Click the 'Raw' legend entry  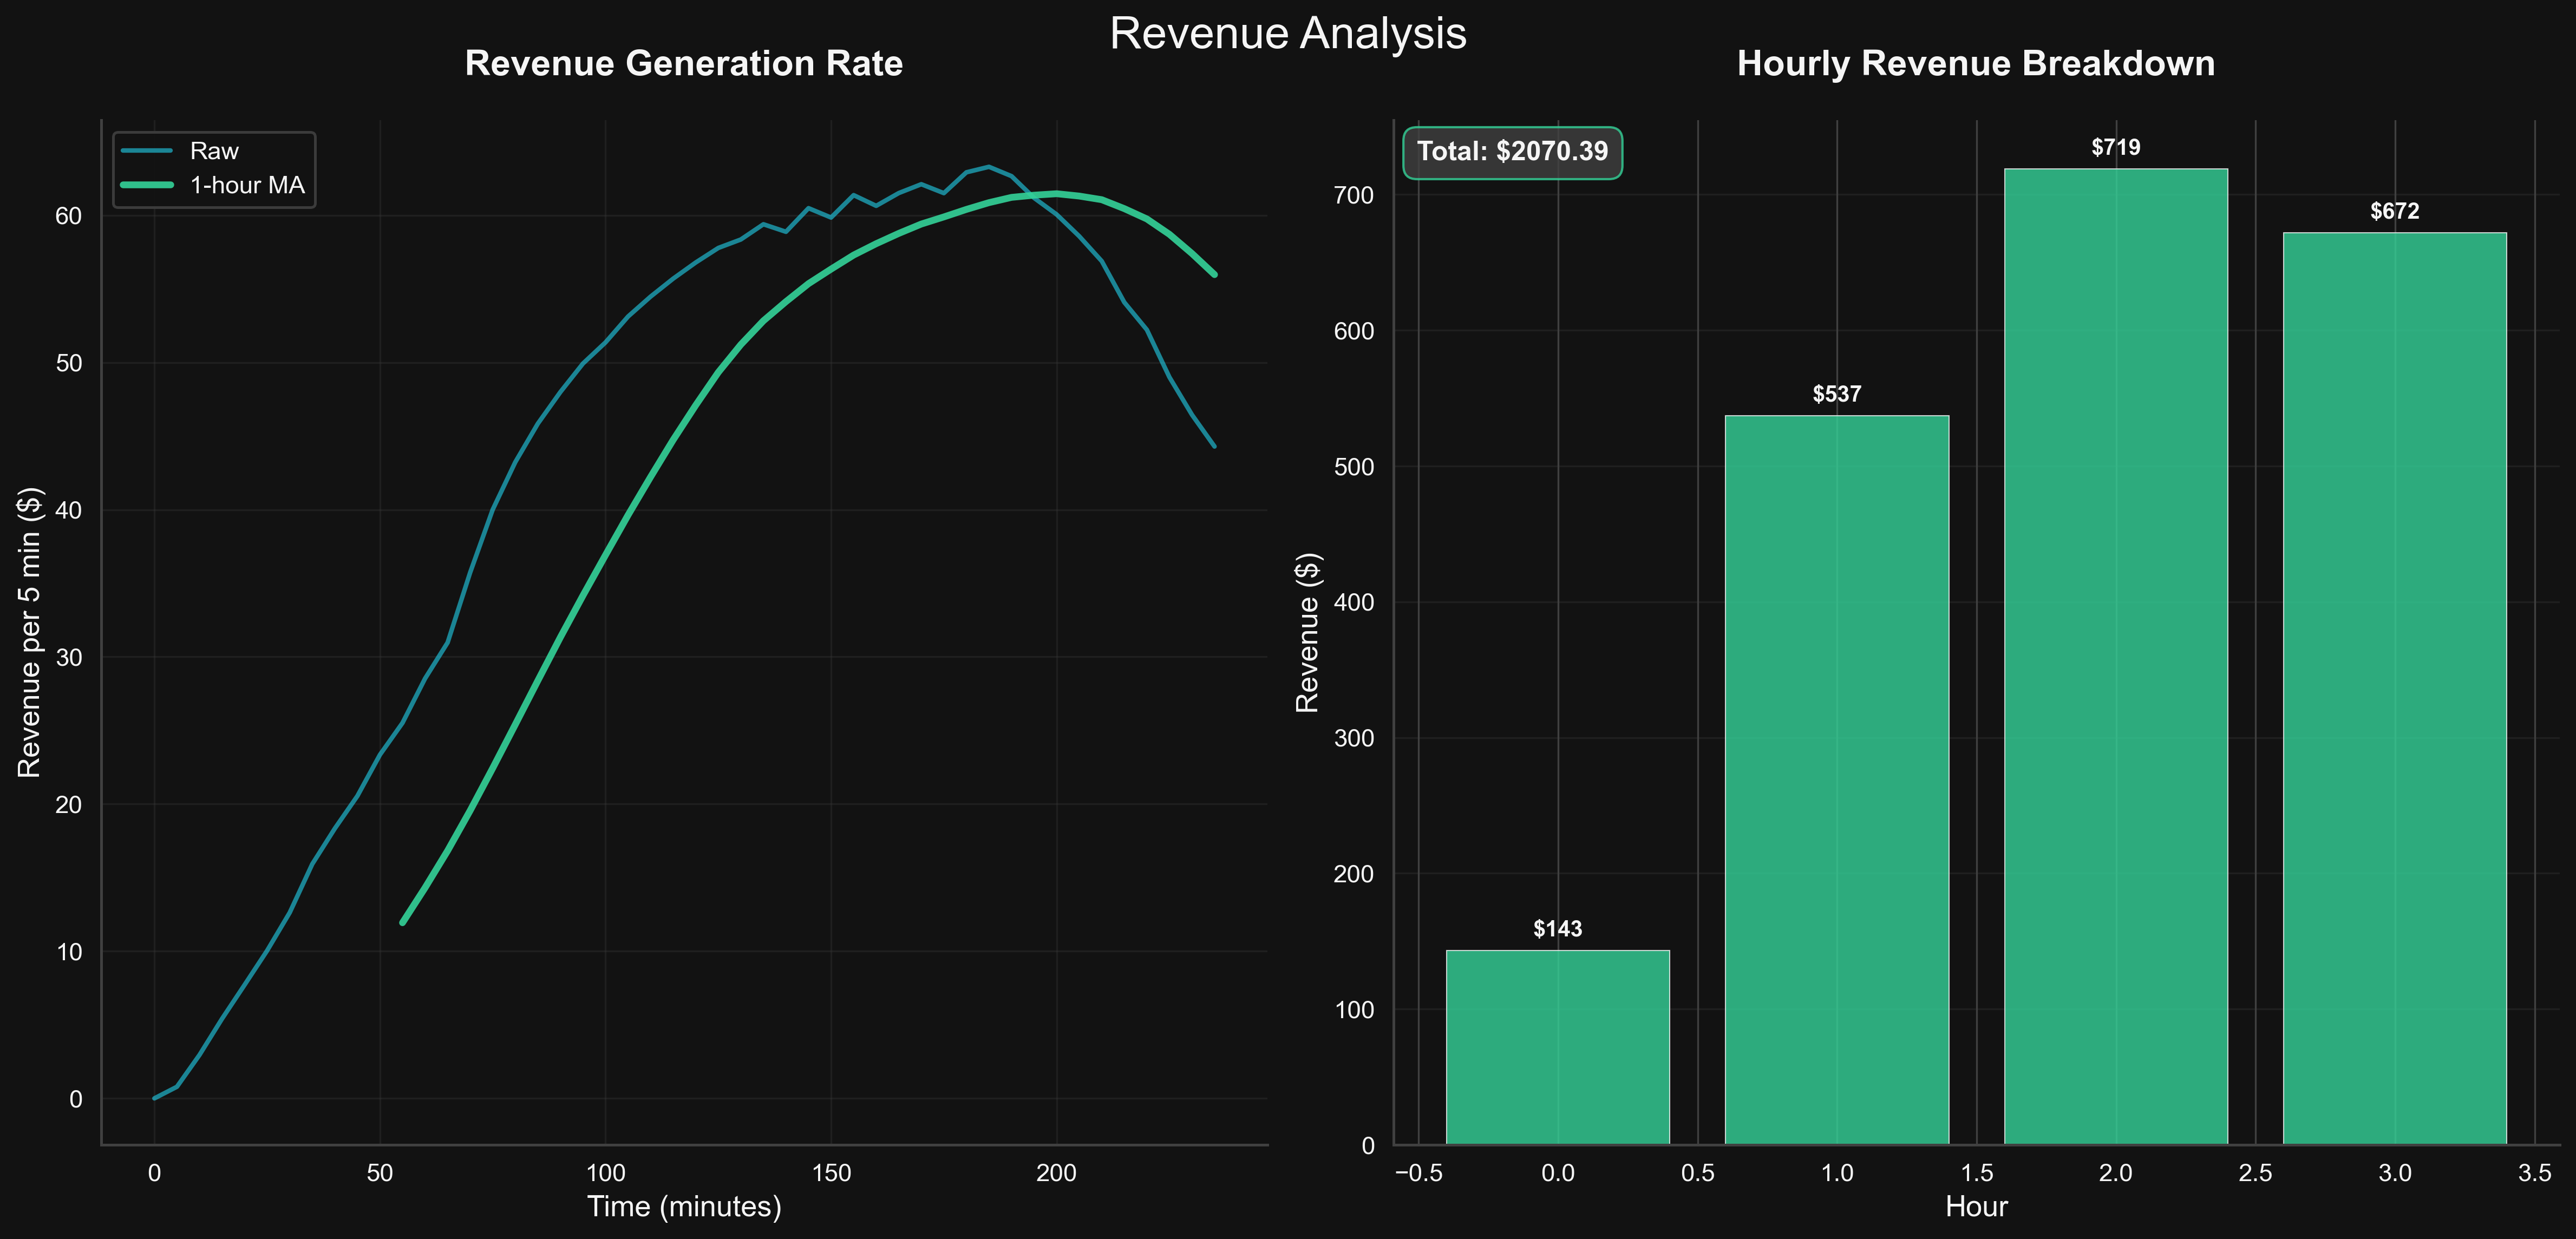click(x=214, y=151)
